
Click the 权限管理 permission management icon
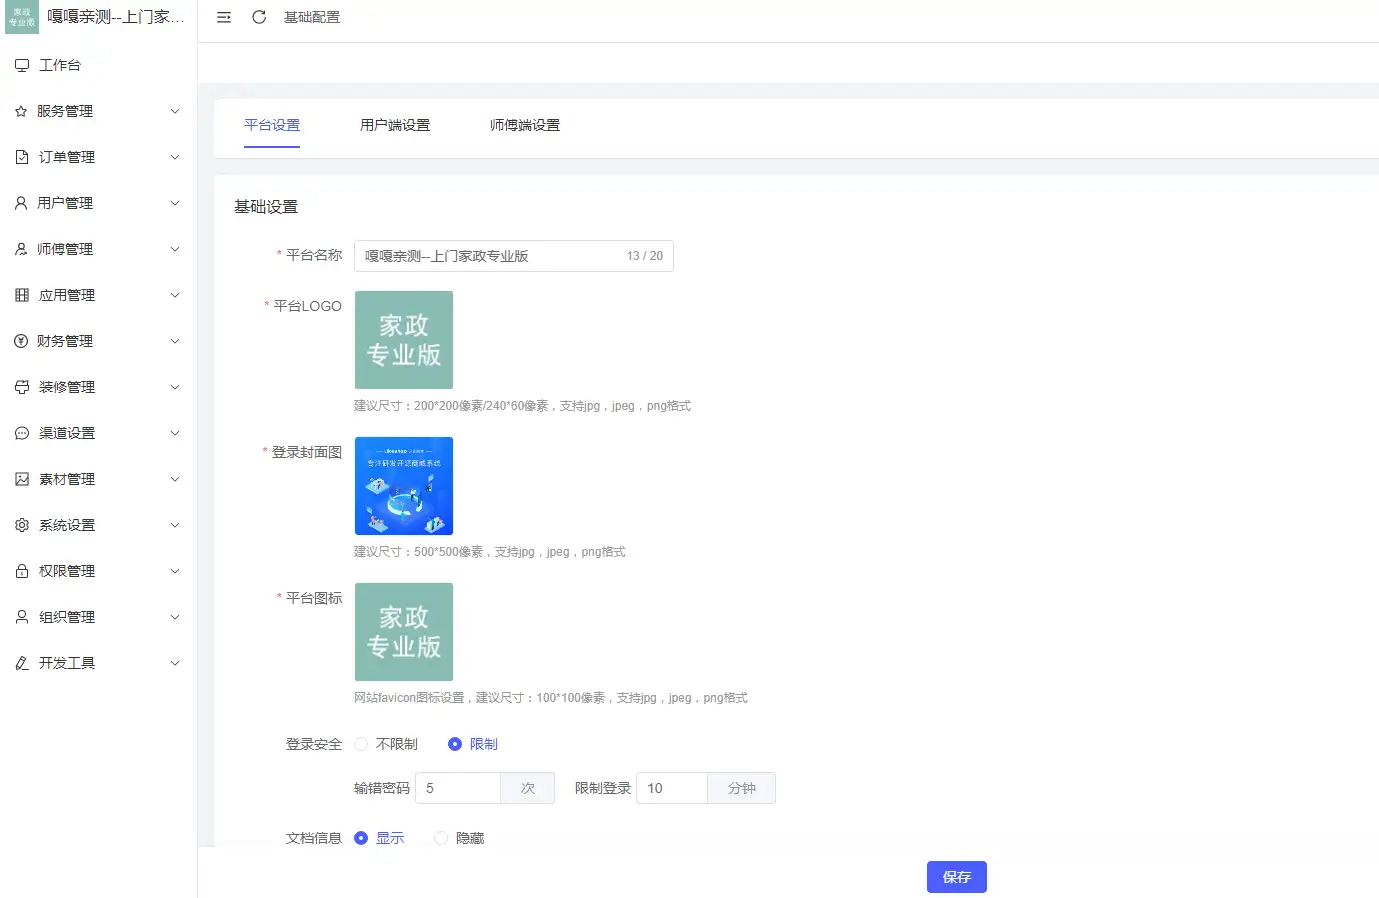tap(22, 570)
